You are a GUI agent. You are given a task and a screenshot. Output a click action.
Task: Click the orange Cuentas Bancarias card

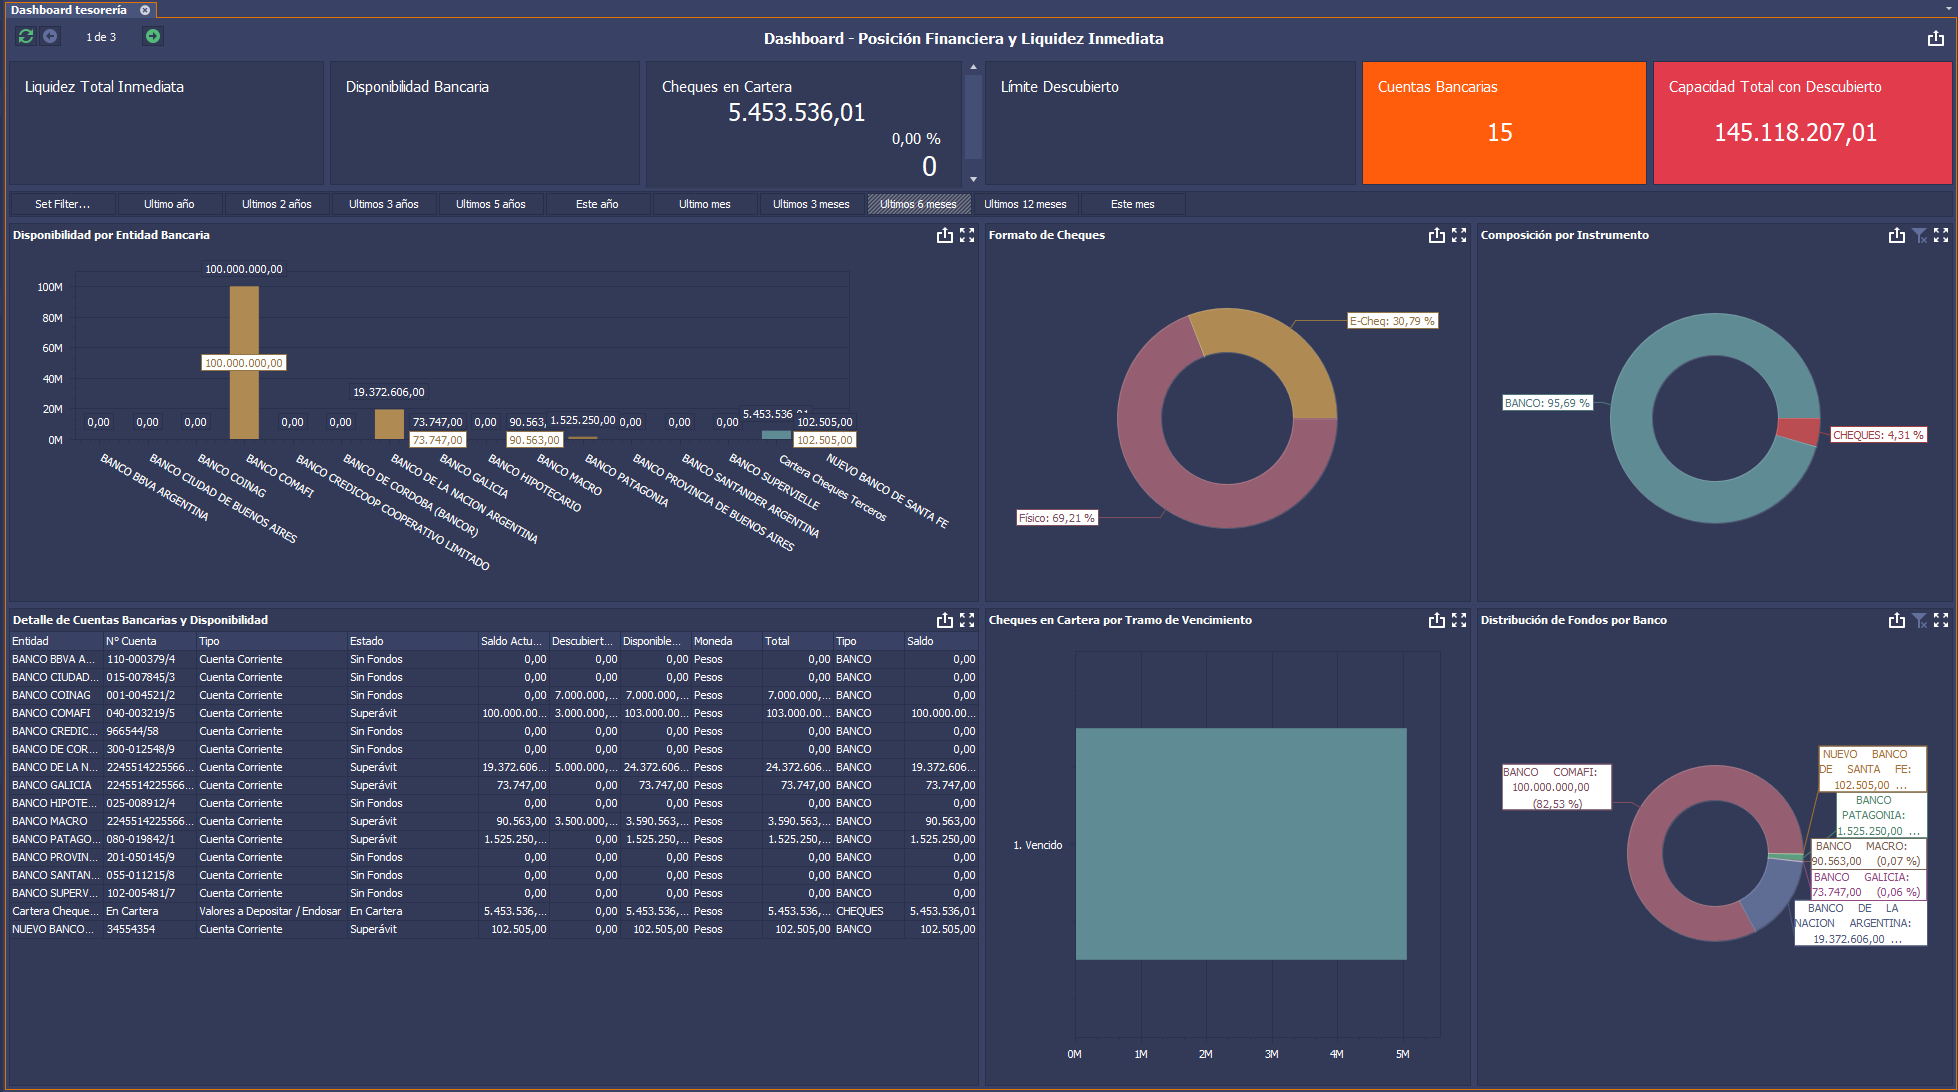pyautogui.click(x=1504, y=123)
